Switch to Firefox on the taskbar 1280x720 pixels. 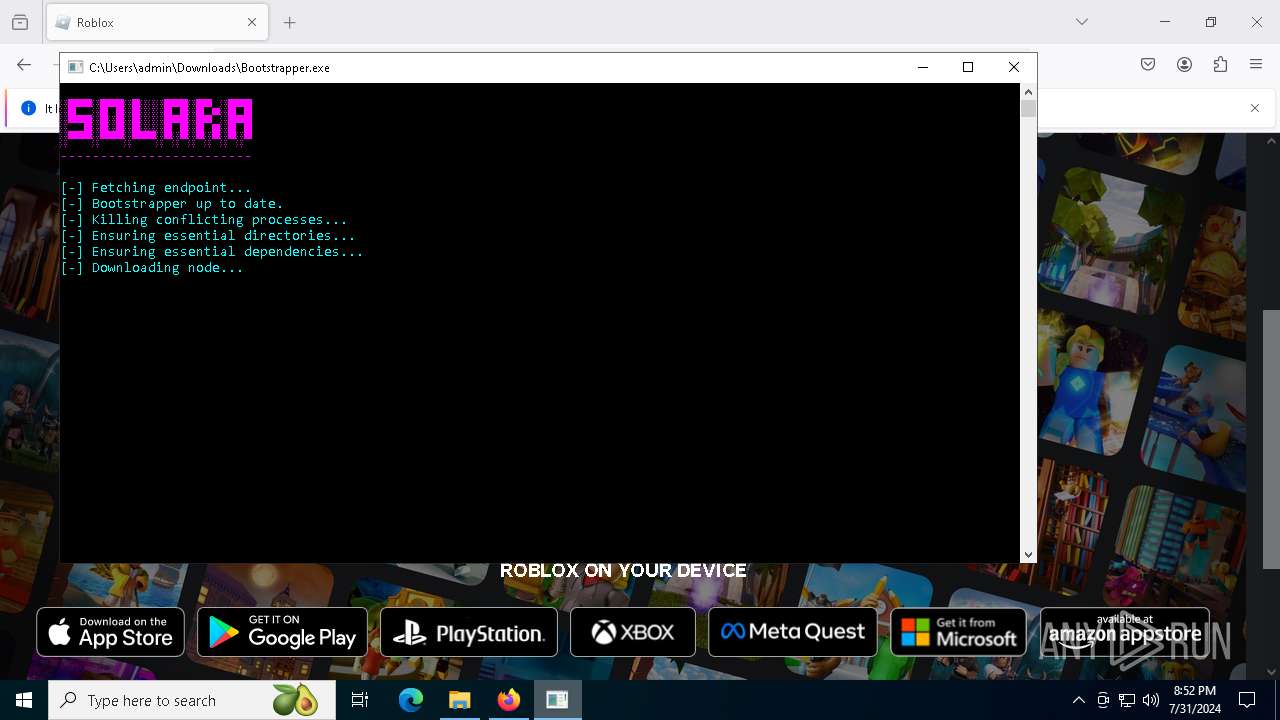point(508,700)
